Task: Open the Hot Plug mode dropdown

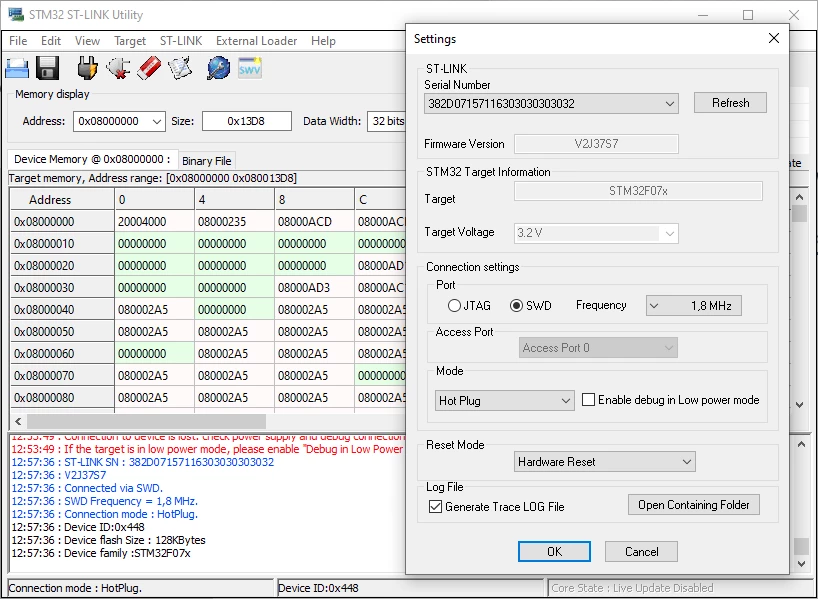Action: tap(504, 401)
